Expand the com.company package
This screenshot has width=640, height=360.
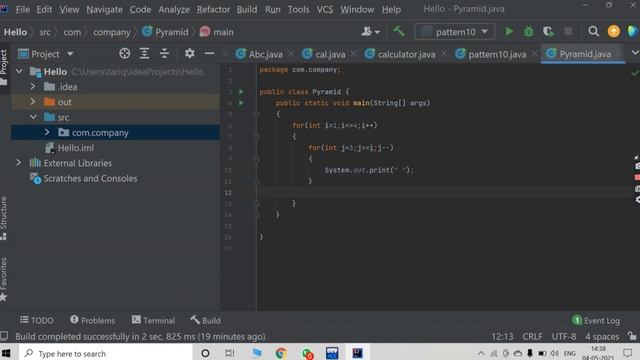coord(47,132)
